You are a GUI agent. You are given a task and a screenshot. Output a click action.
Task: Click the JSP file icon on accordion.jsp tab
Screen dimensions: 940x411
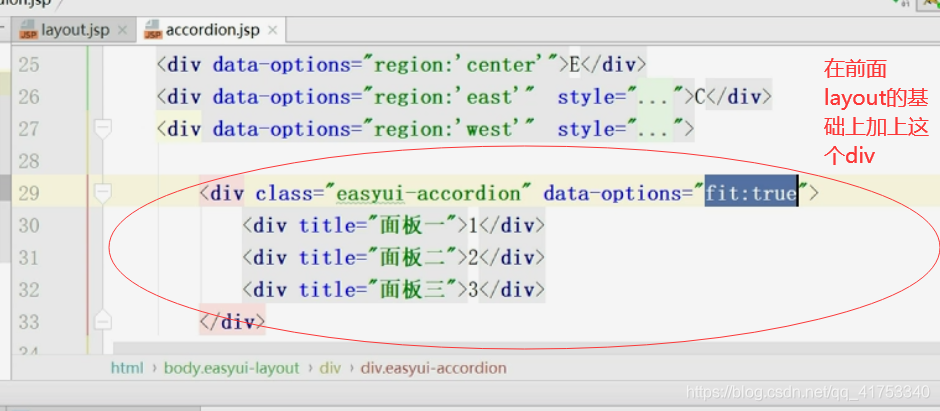pyautogui.click(x=153, y=30)
